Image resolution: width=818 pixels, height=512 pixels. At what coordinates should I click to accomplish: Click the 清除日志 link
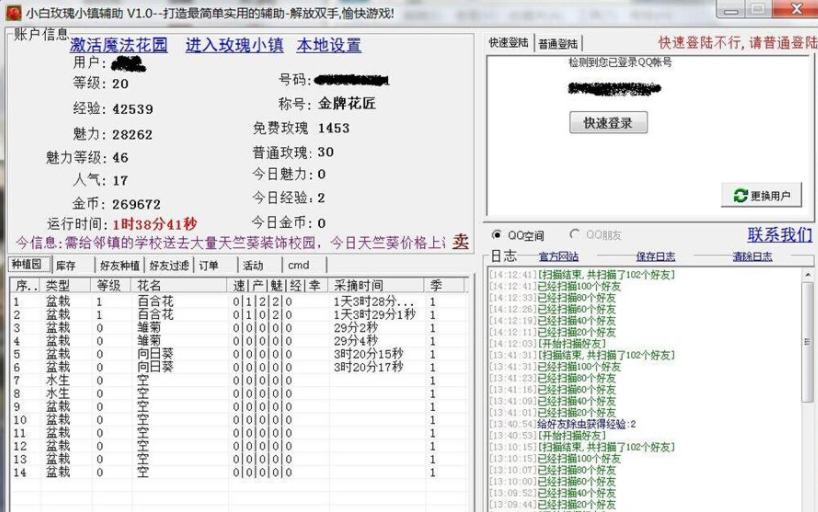coord(752,257)
